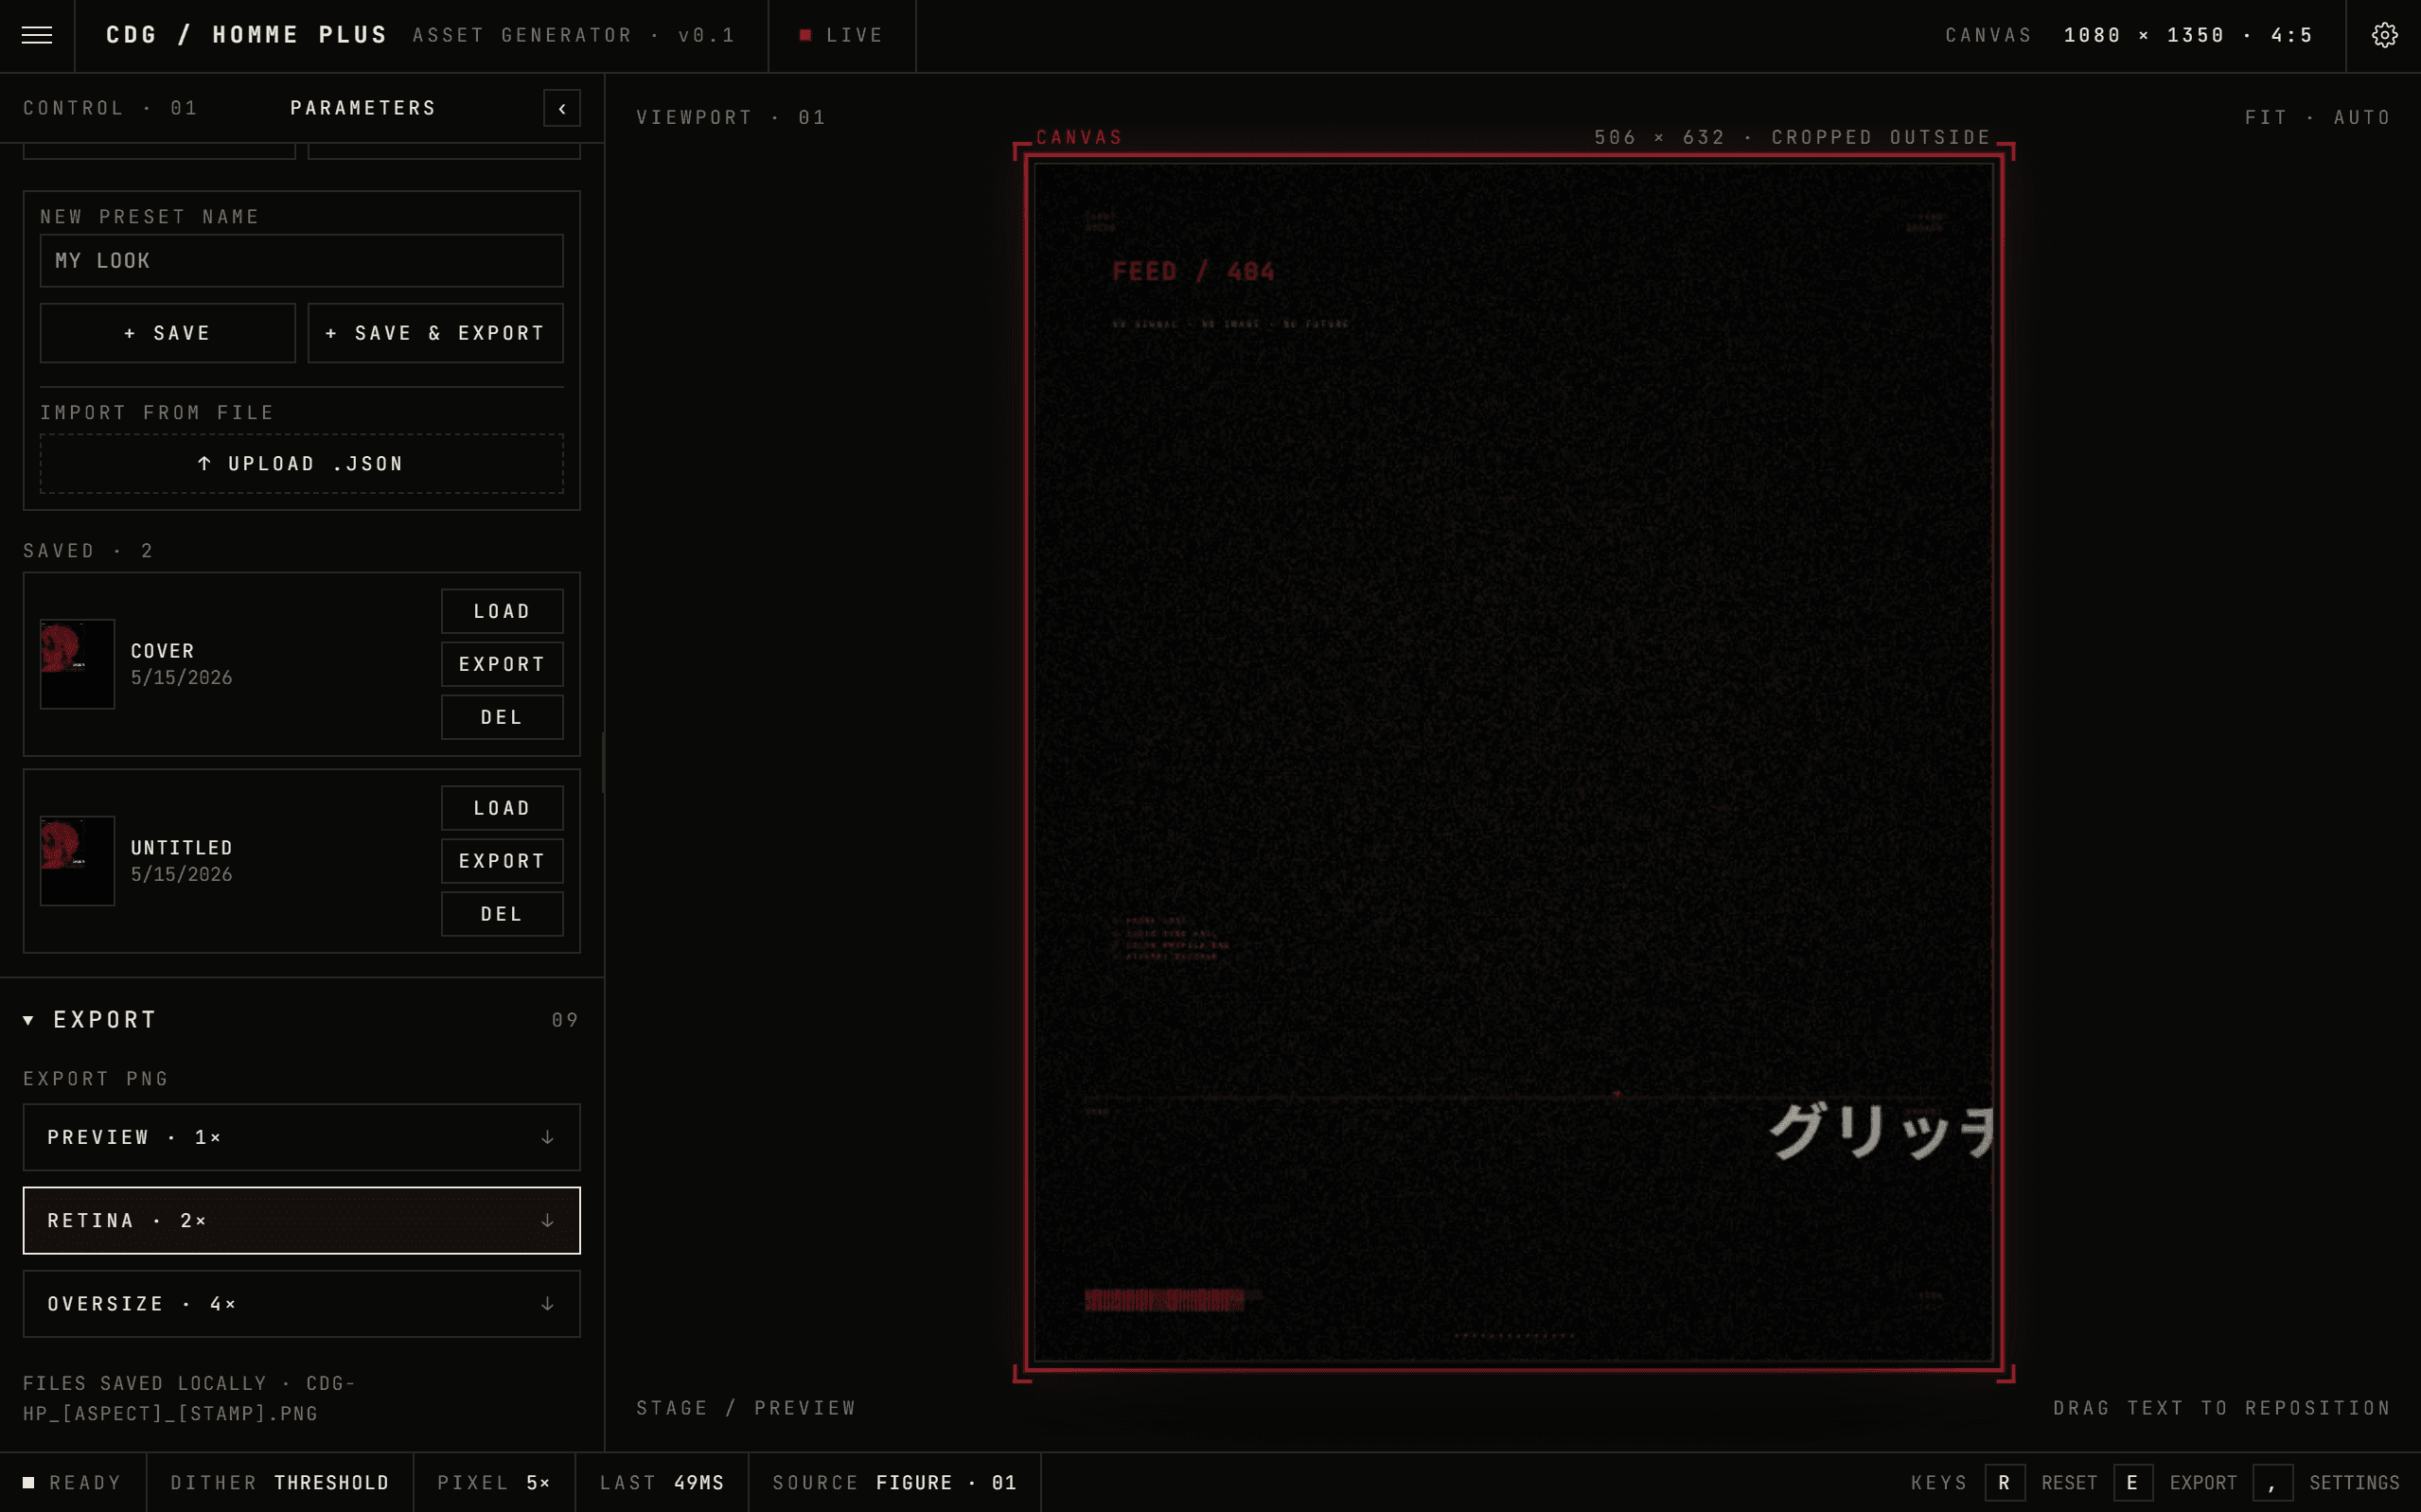Viewport: 2421px width, 1512px height.
Task: Open the hamburger menu
Action: [x=37, y=35]
